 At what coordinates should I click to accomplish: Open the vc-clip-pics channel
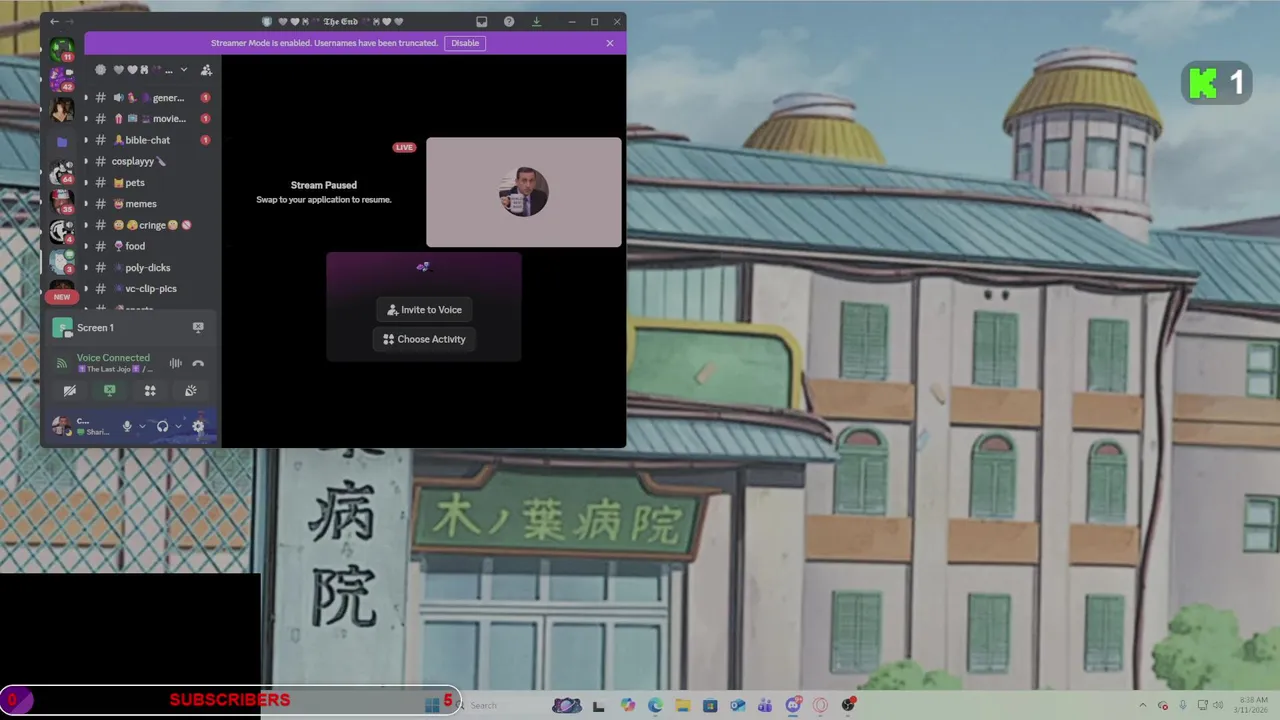point(150,288)
